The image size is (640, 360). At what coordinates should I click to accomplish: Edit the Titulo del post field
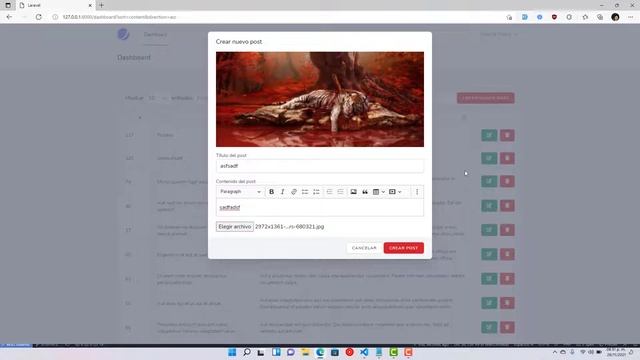pos(320,166)
